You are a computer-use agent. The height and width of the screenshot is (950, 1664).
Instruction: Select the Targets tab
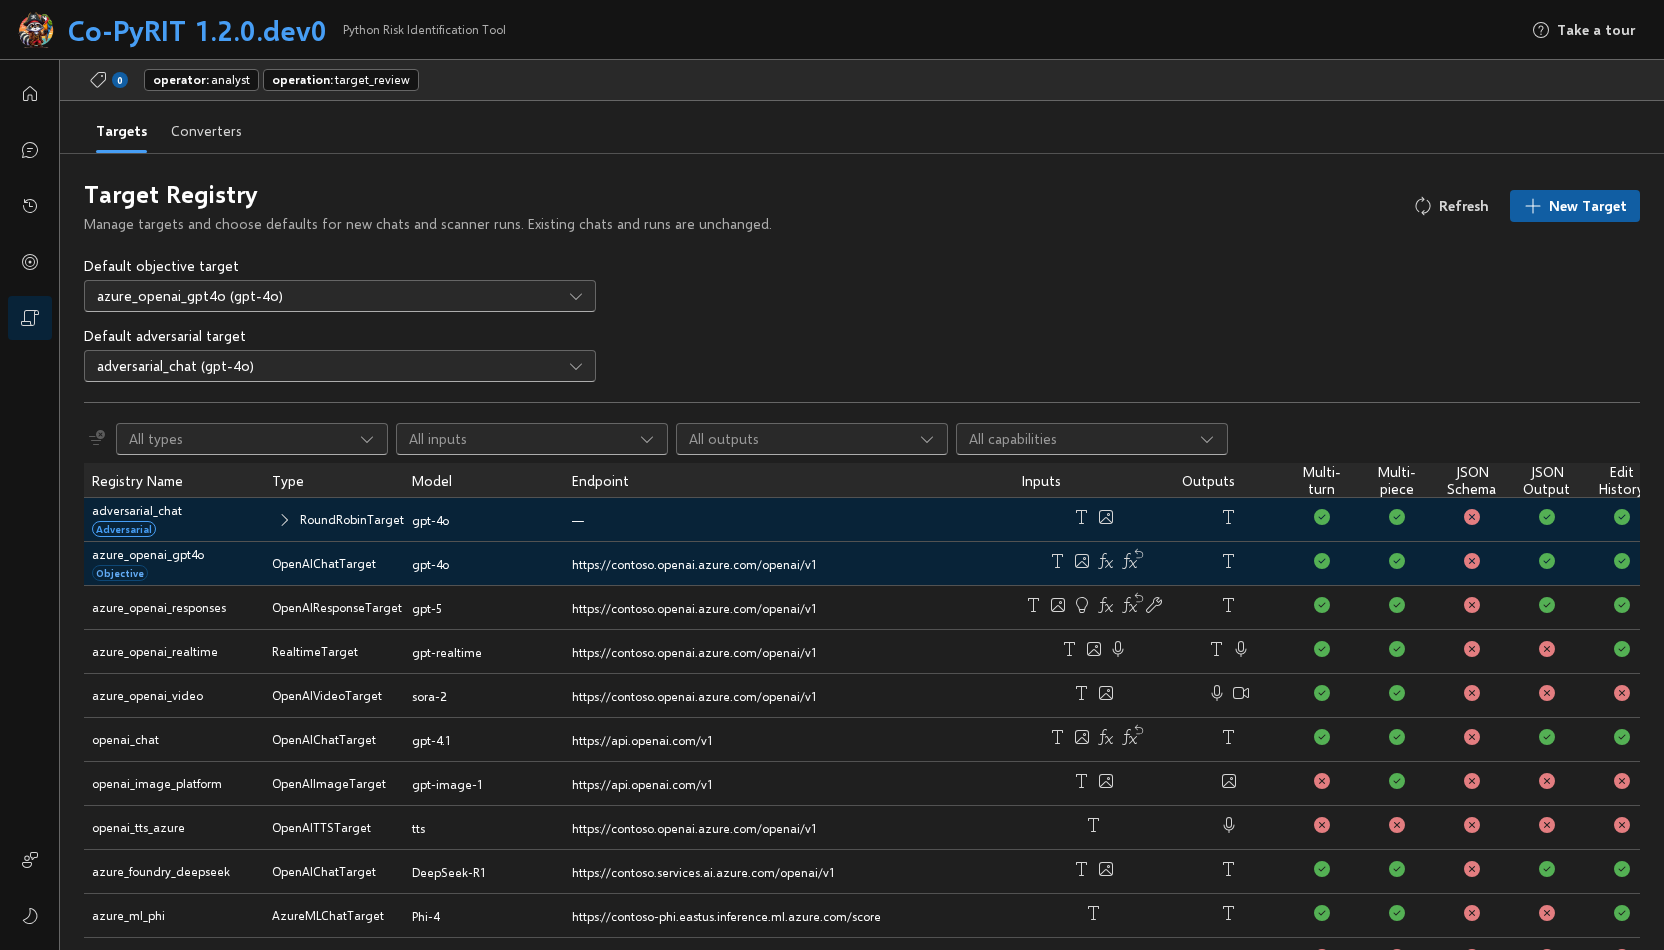tap(122, 131)
